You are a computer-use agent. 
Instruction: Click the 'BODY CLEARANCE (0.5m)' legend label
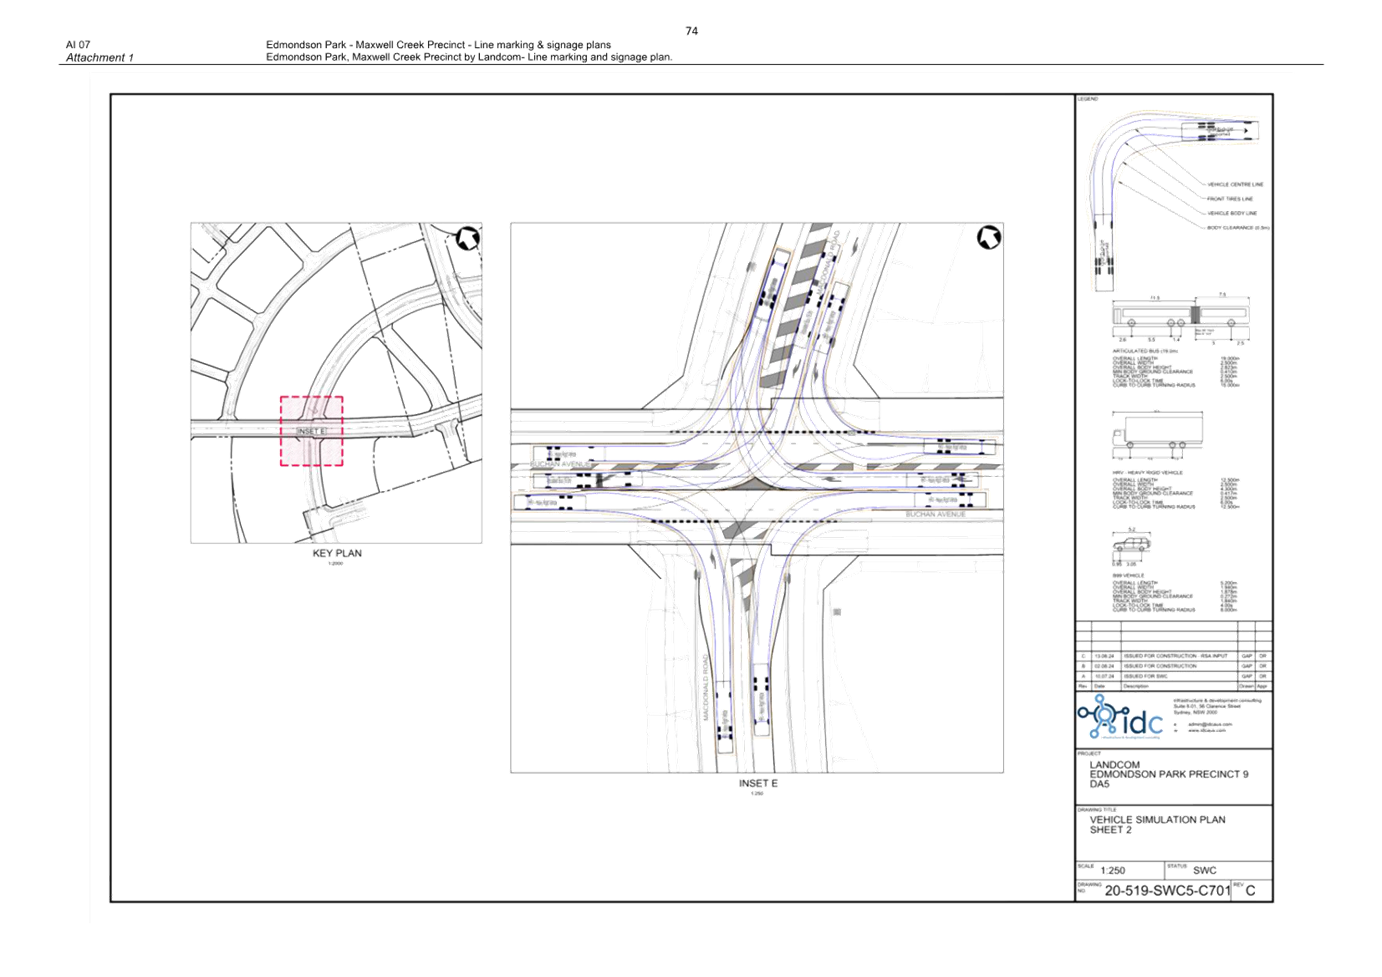coord(1238,228)
